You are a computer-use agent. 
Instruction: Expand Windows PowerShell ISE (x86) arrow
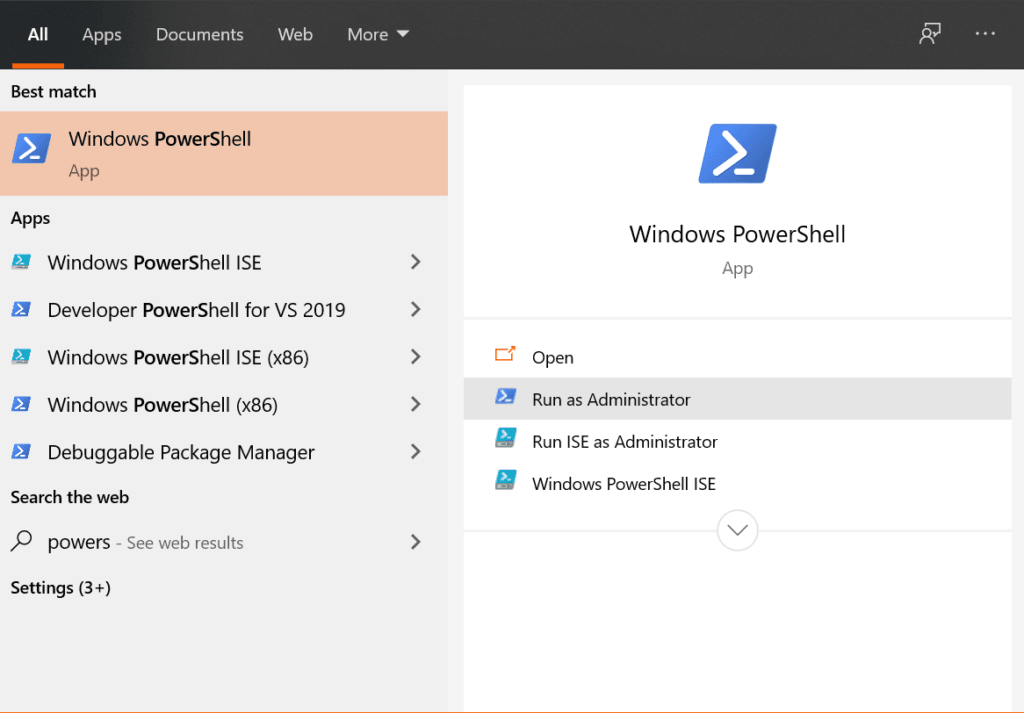(415, 356)
